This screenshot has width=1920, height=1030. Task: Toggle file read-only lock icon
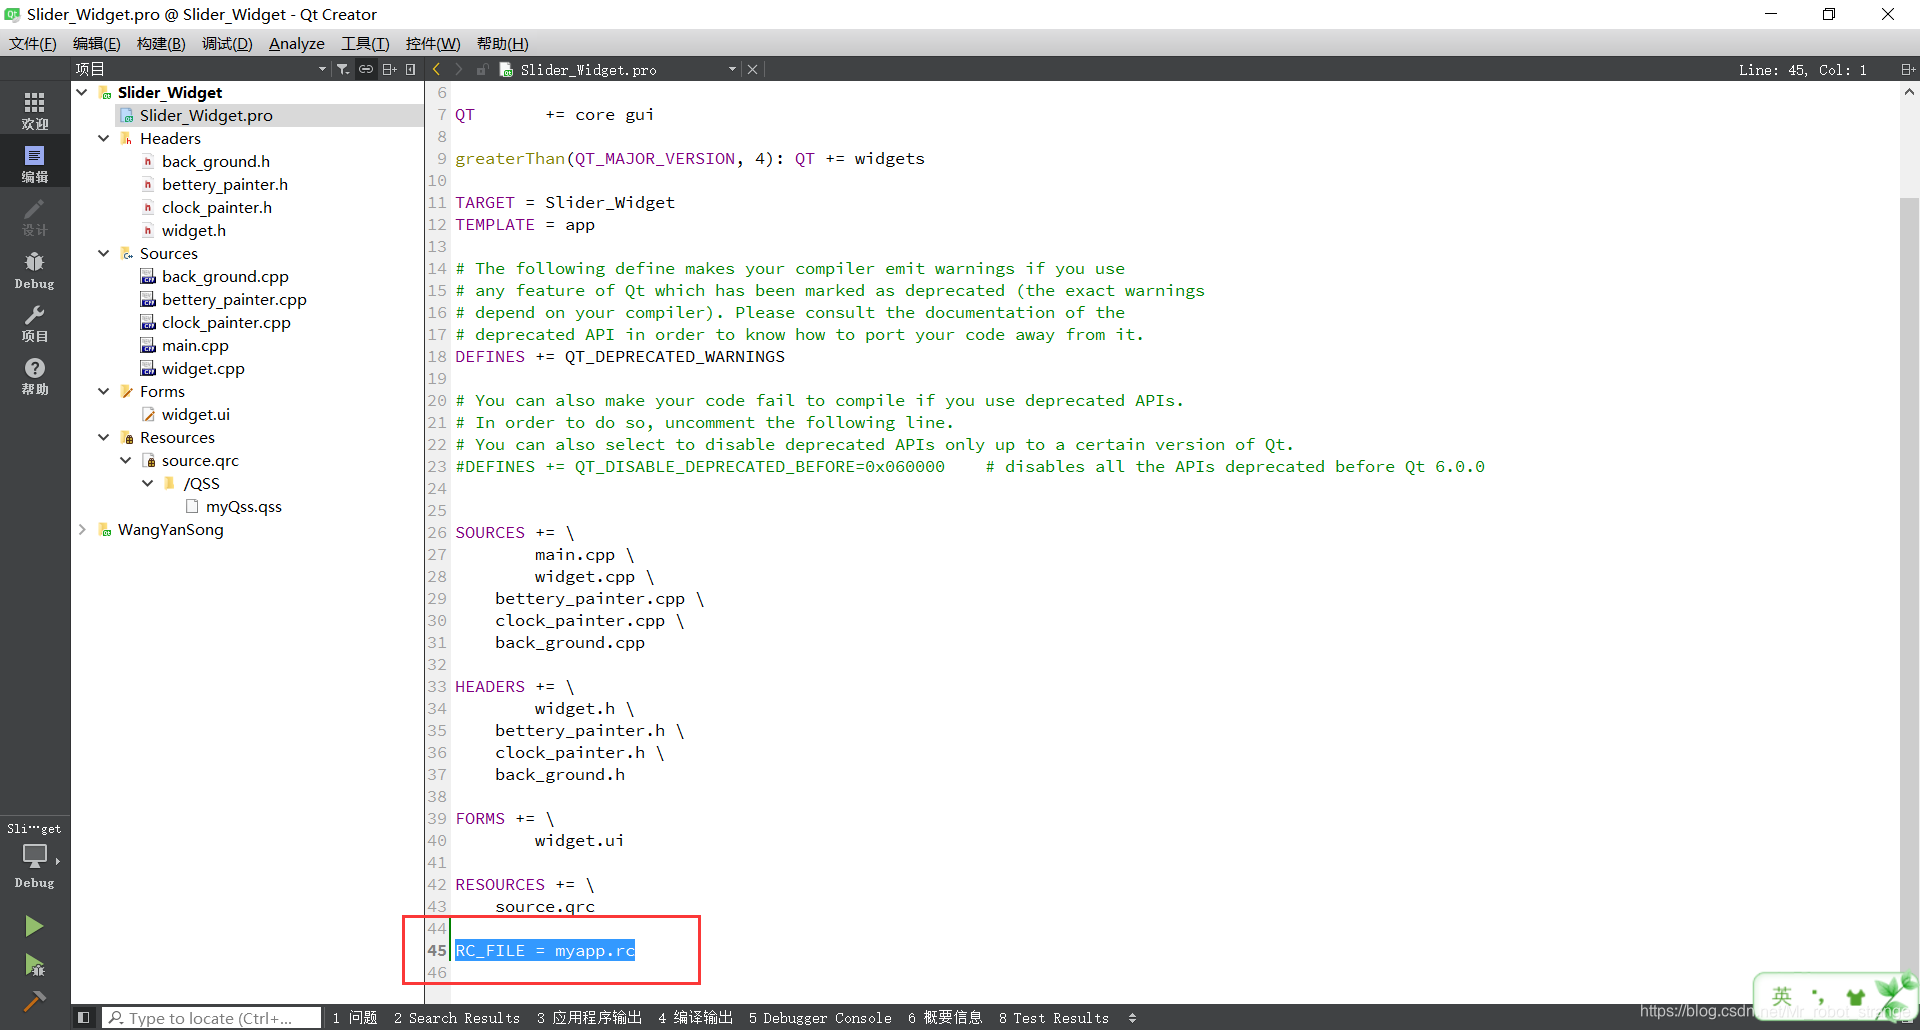(x=482, y=69)
